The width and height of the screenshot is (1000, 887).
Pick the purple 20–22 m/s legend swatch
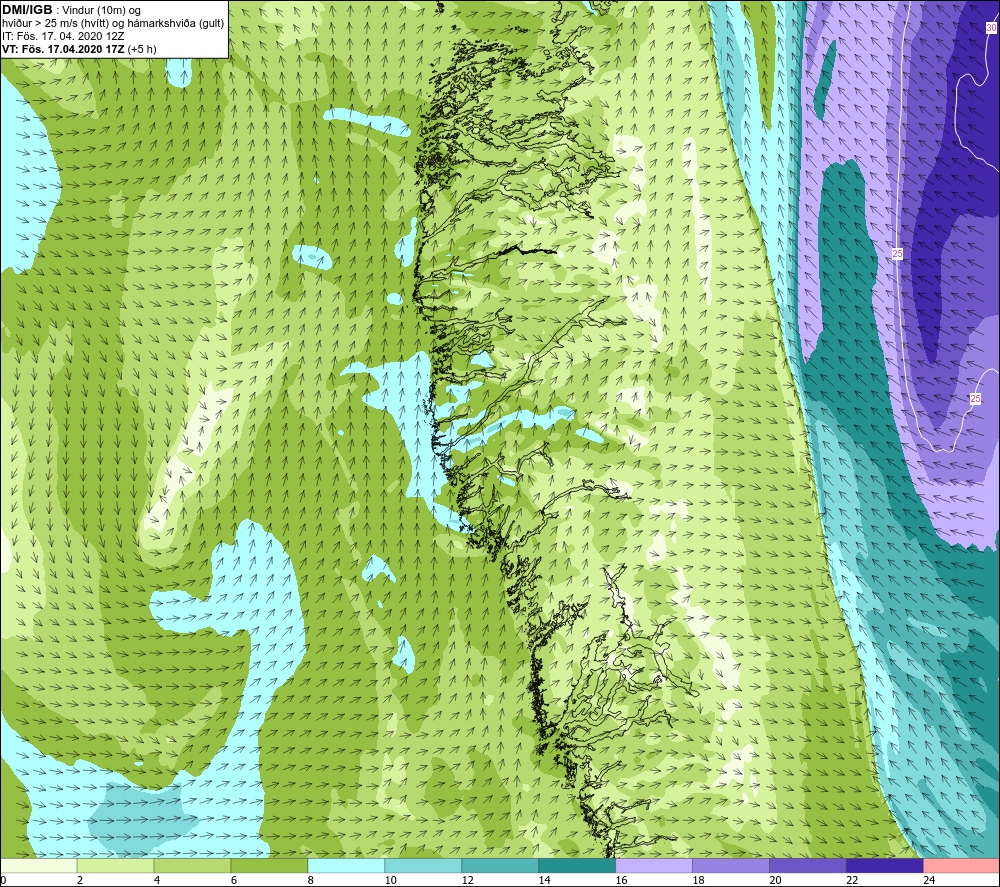[807, 865]
